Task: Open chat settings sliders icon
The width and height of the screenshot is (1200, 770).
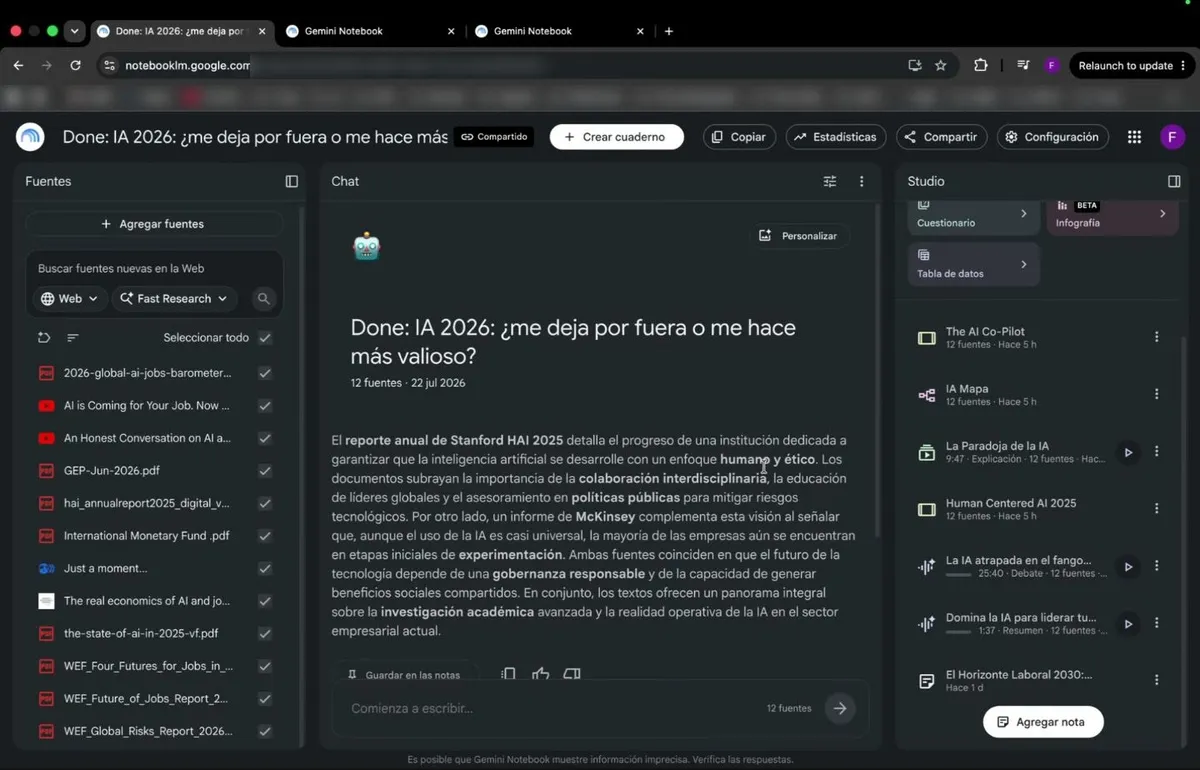Action: coord(830,181)
